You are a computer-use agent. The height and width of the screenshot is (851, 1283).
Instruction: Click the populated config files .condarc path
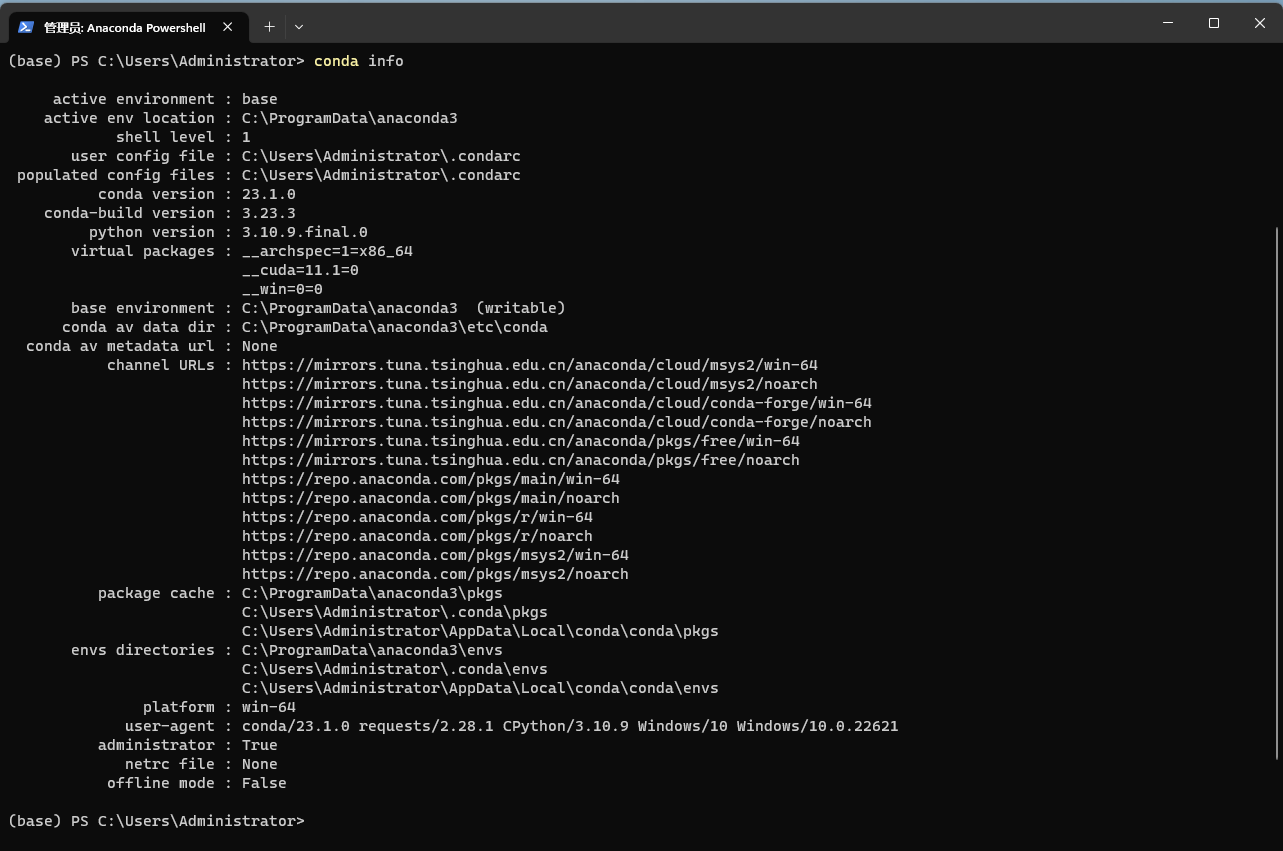click(381, 175)
